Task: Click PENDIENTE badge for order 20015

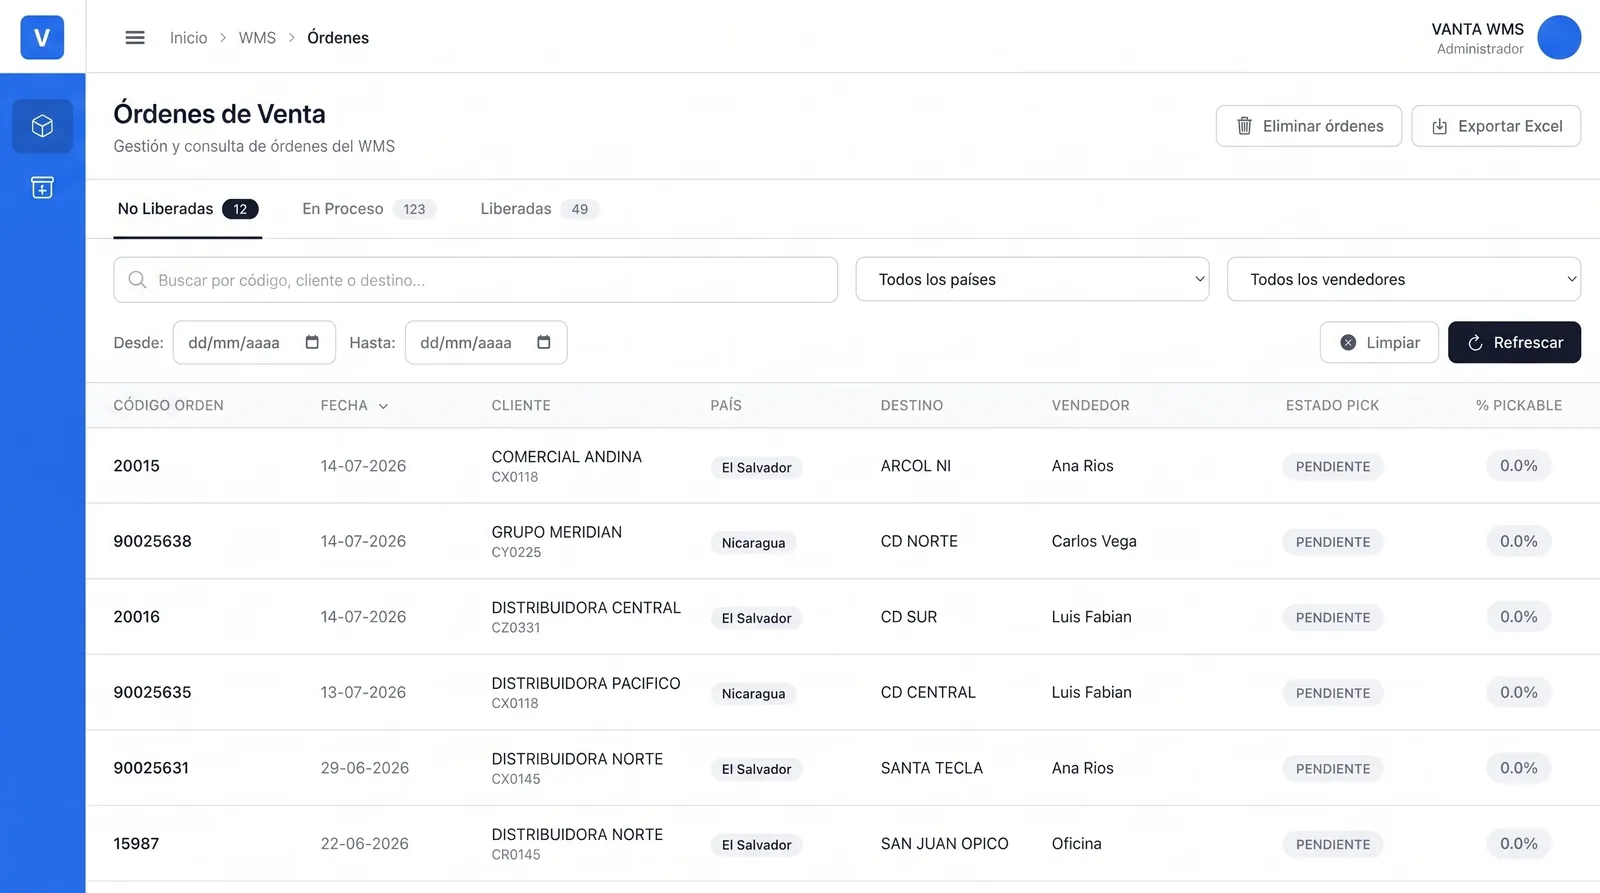Action: point(1333,467)
